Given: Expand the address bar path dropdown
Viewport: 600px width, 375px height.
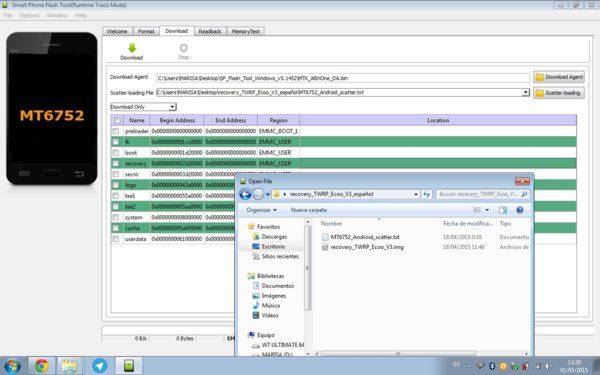Looking at the screenshot, I should click(416, 194).
